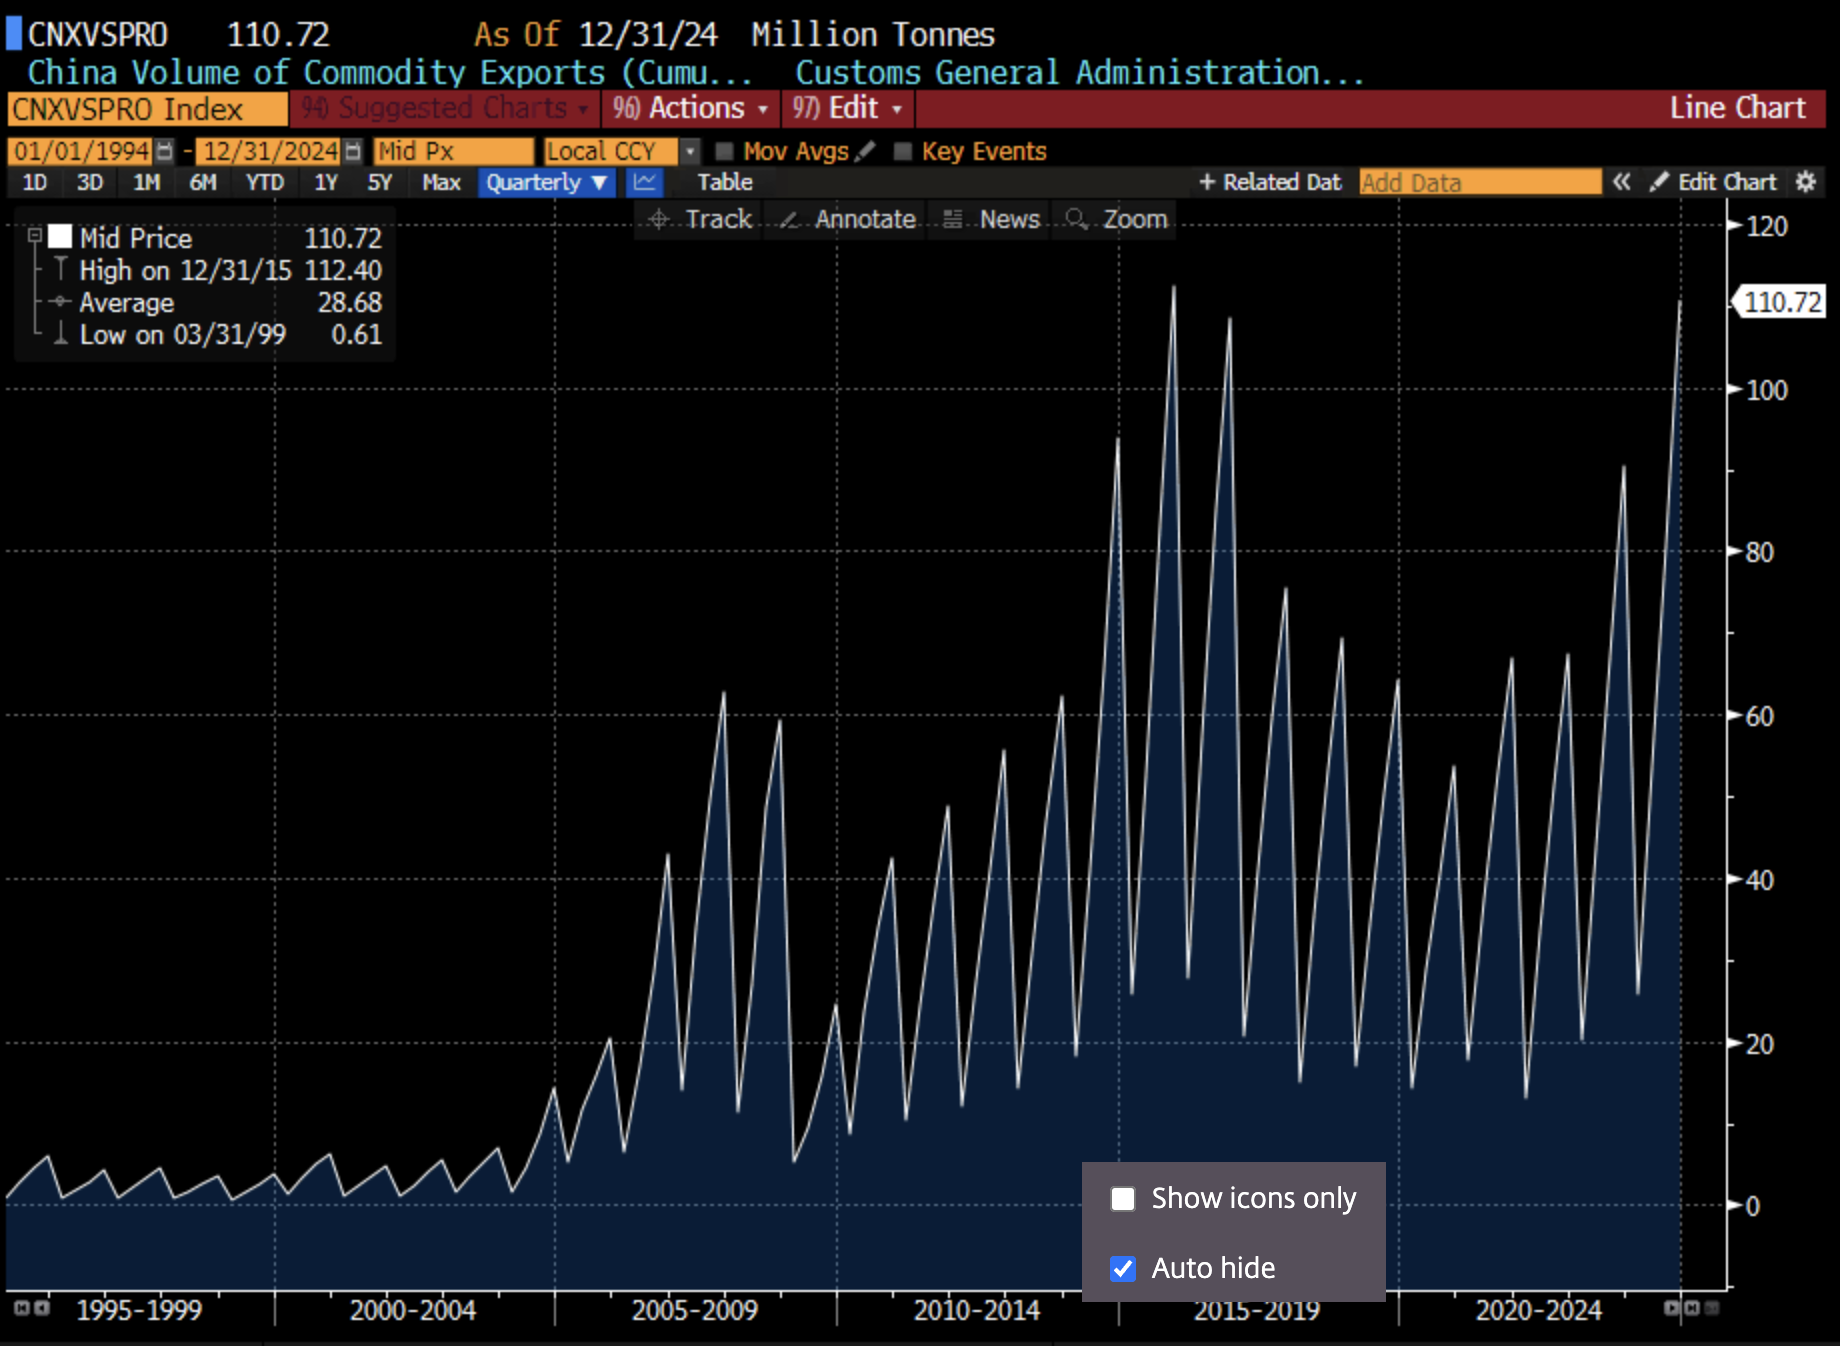Click Customs General Administration source text
This screenshot has height=1346, width=1840.
coord(1079,72)
